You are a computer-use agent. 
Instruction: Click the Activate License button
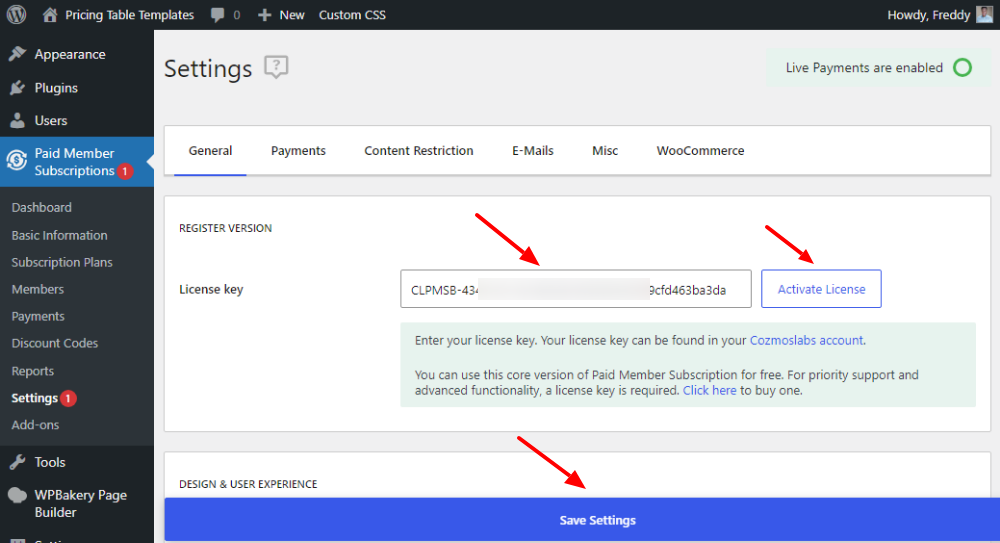[821, 289]
